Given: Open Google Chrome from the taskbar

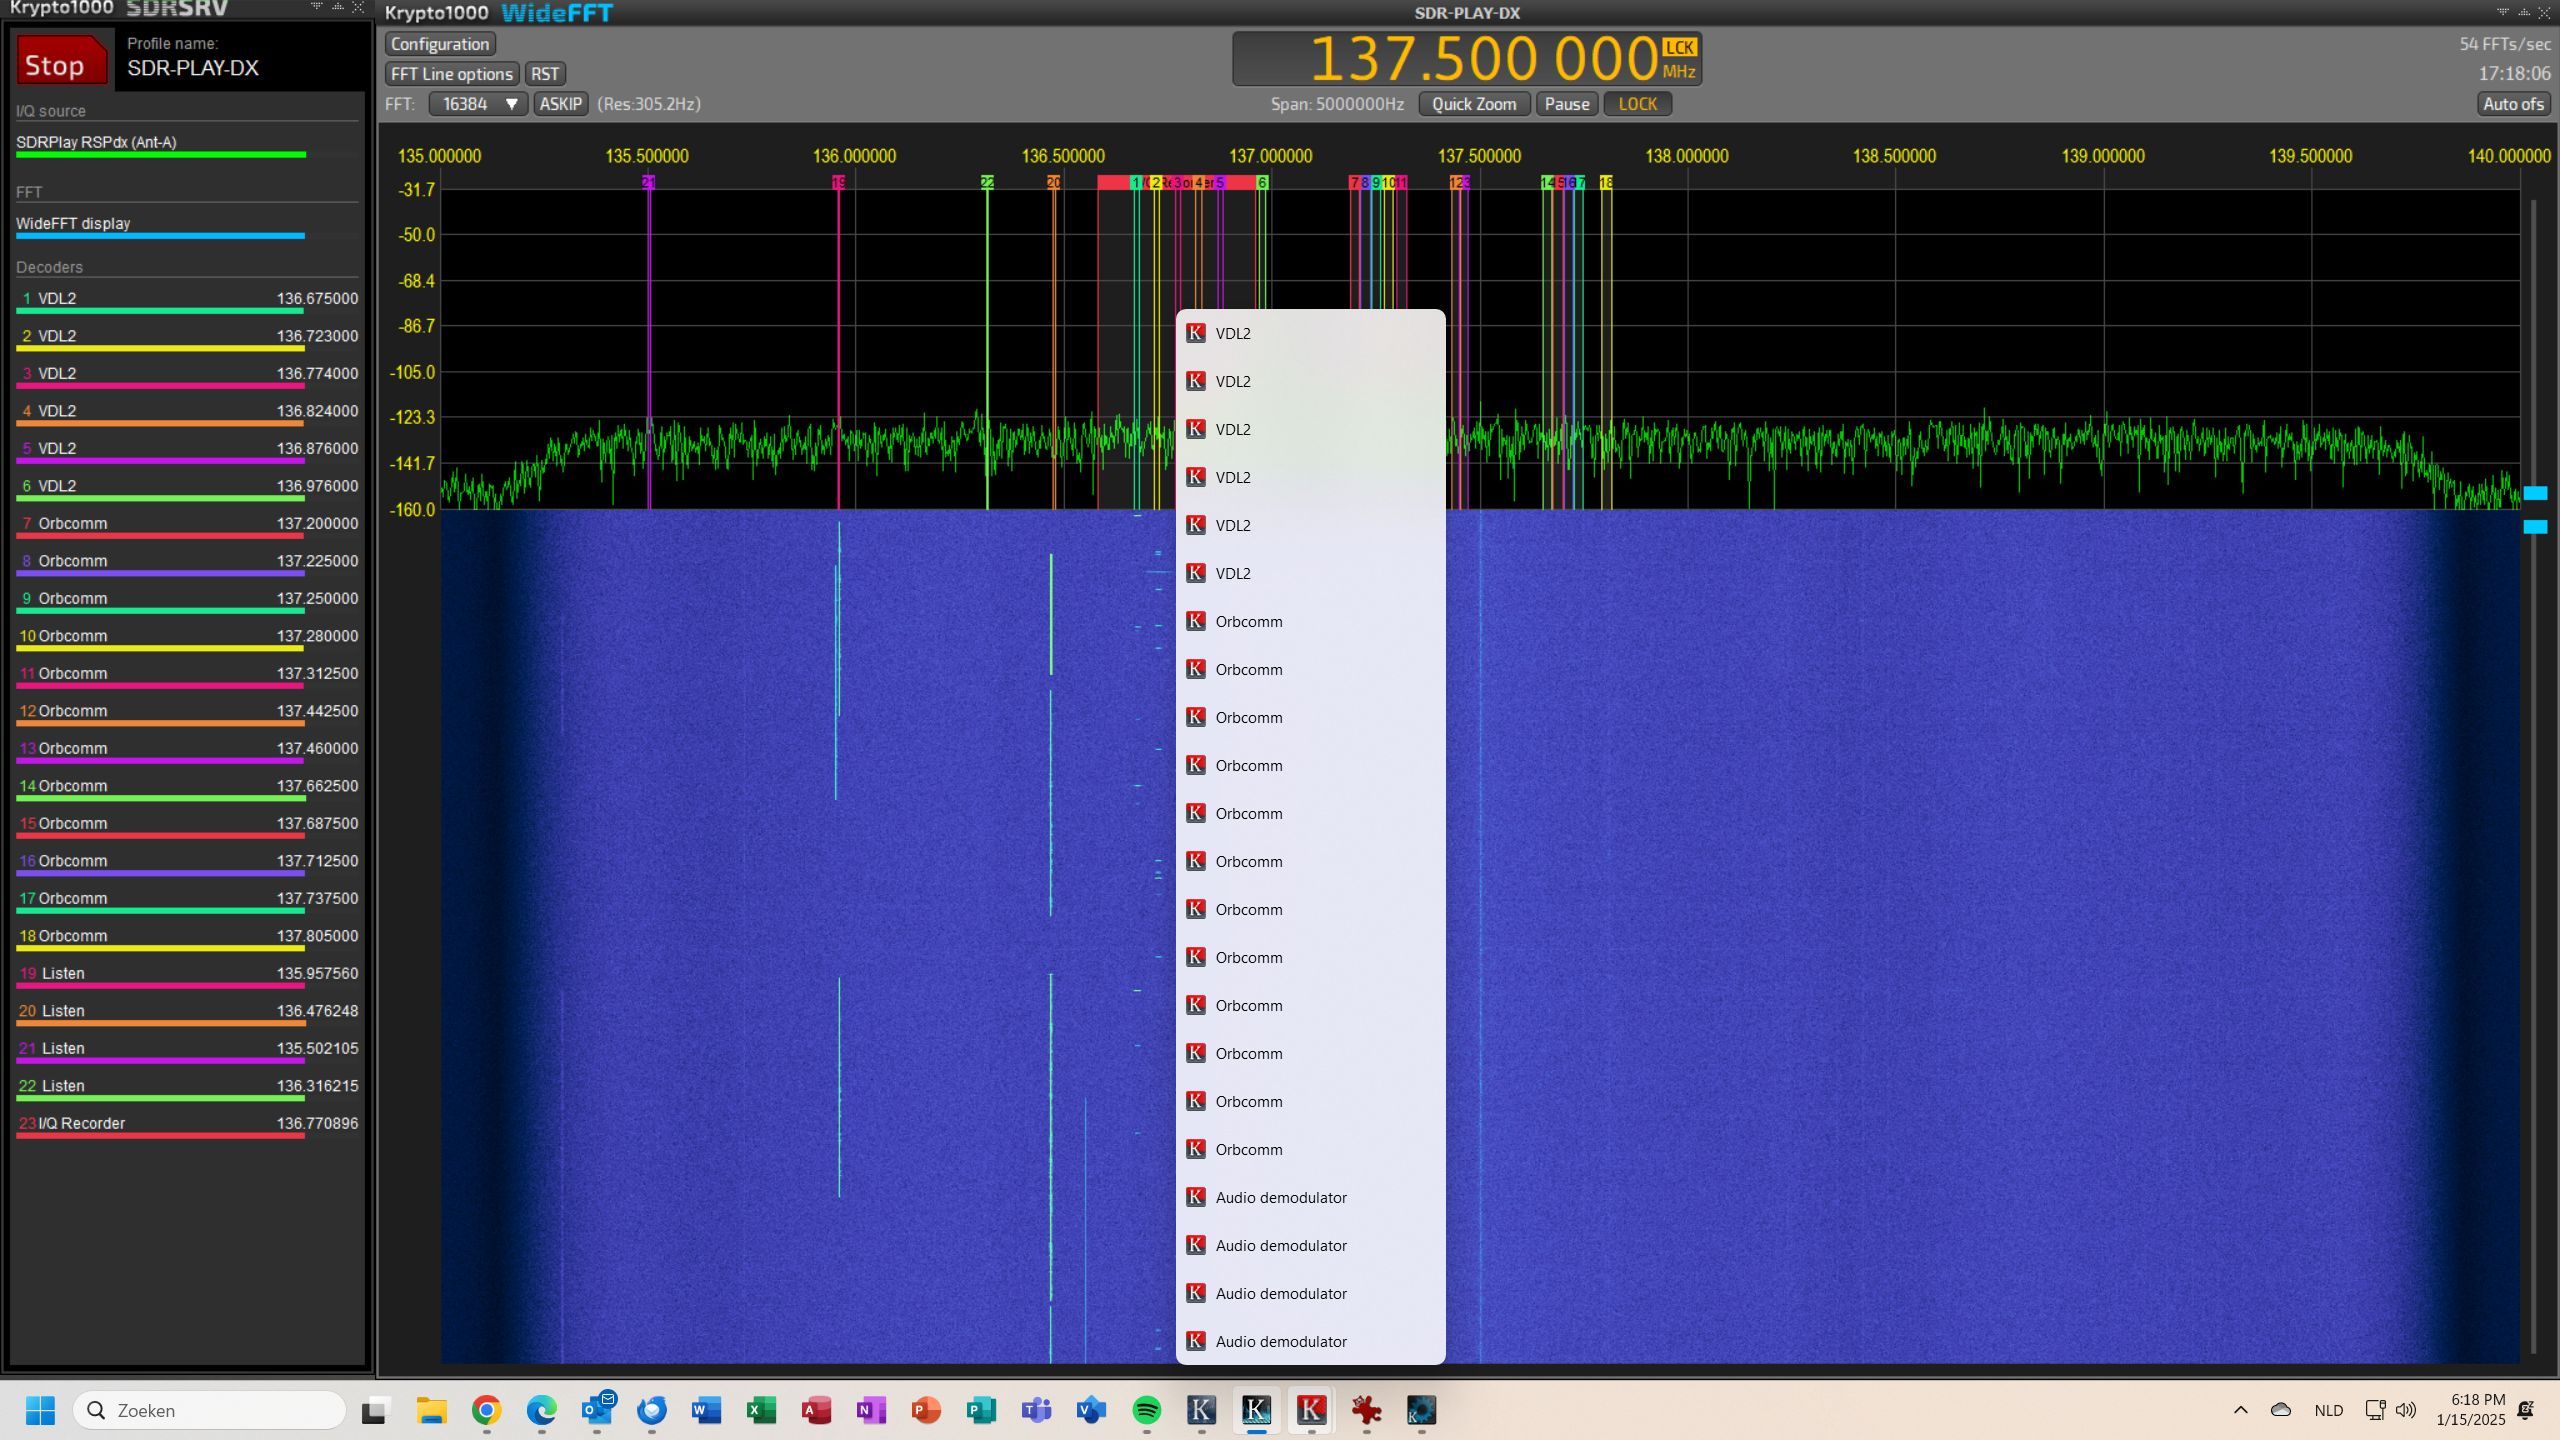Looking at the screenshot, I should [486, 1410].
